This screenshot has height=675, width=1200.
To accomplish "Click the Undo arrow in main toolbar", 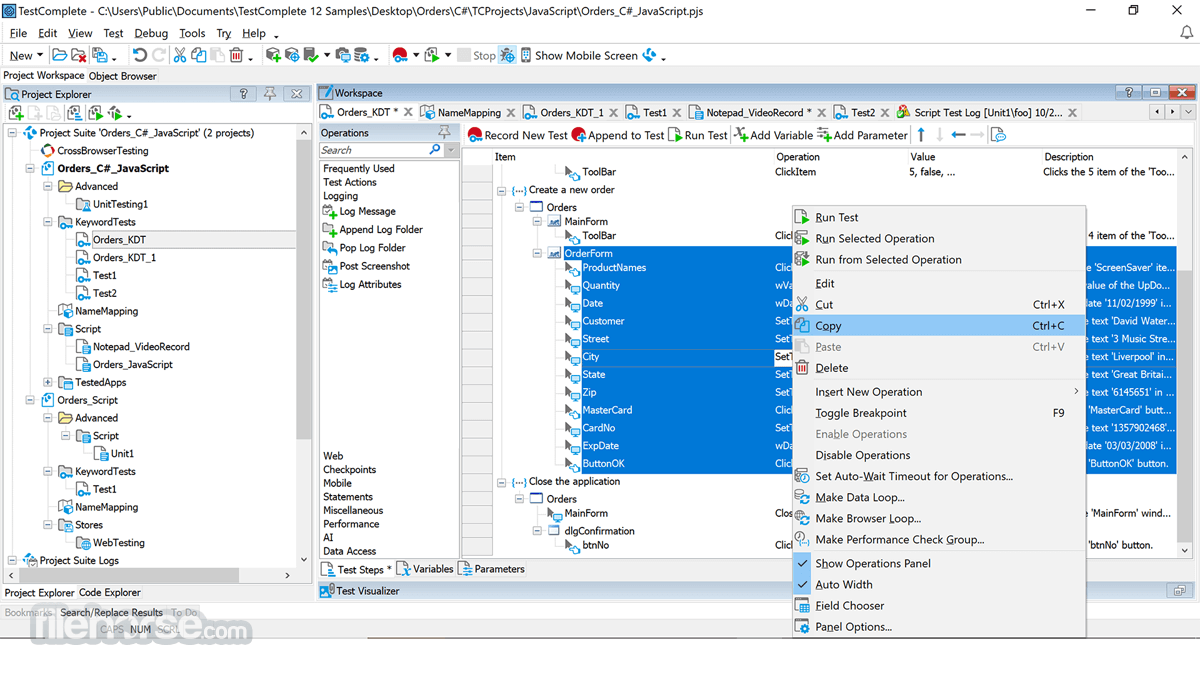I will coord(140,55).
